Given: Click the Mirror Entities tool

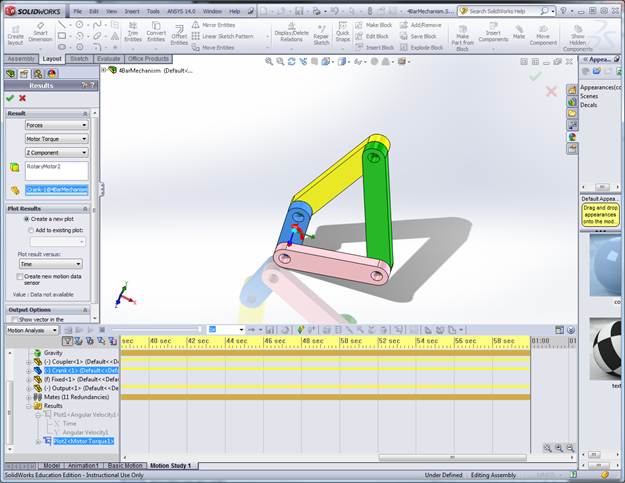Looking at the screenshot, I should (213, 25).
